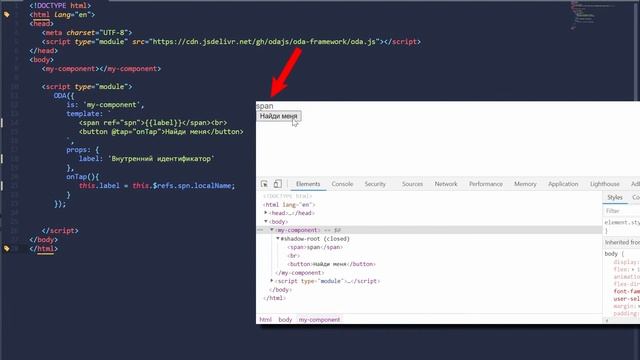Collapse the body node in DOM tree
Image resolution: width=640 pixels, height=360 pixels.
coord(266,222)
